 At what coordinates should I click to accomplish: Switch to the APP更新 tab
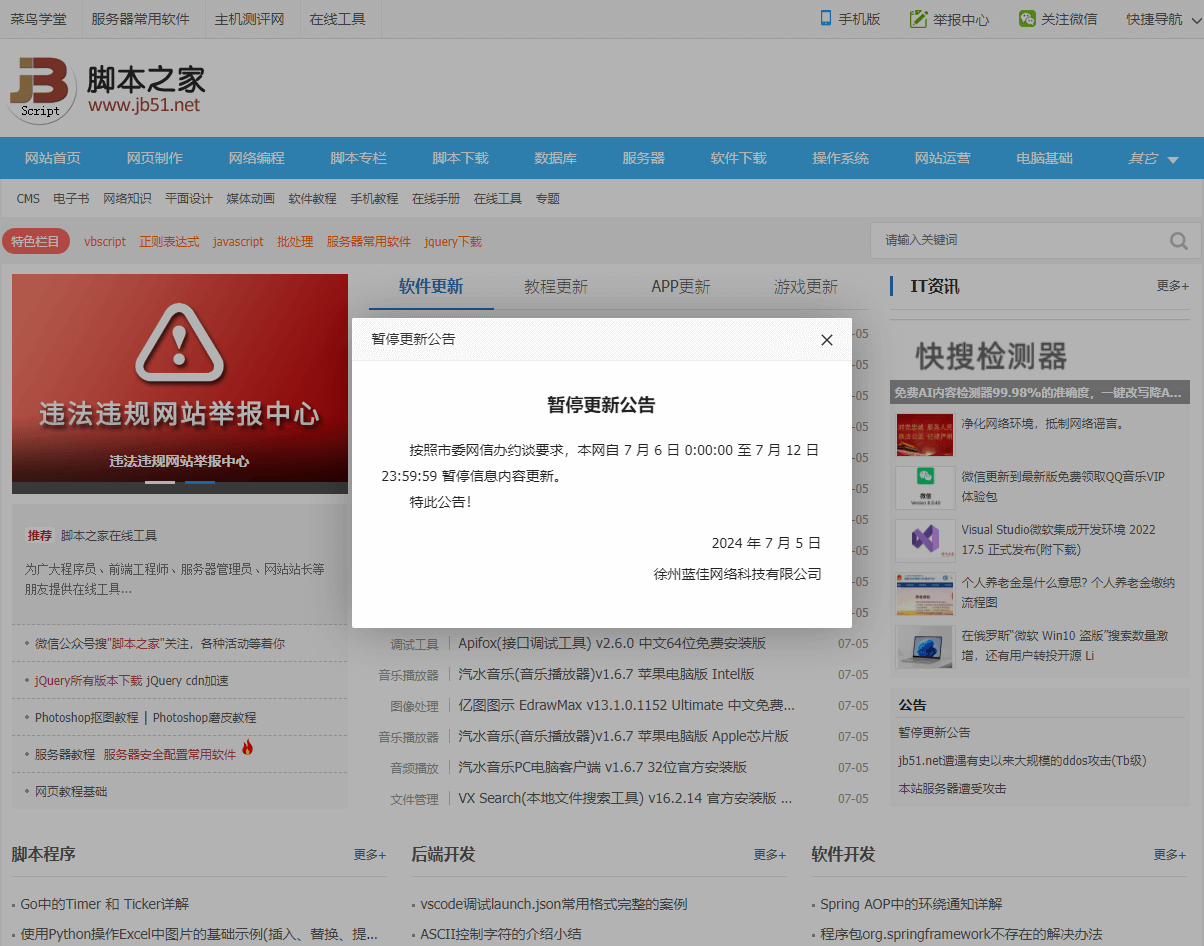[x=681, y=287]
